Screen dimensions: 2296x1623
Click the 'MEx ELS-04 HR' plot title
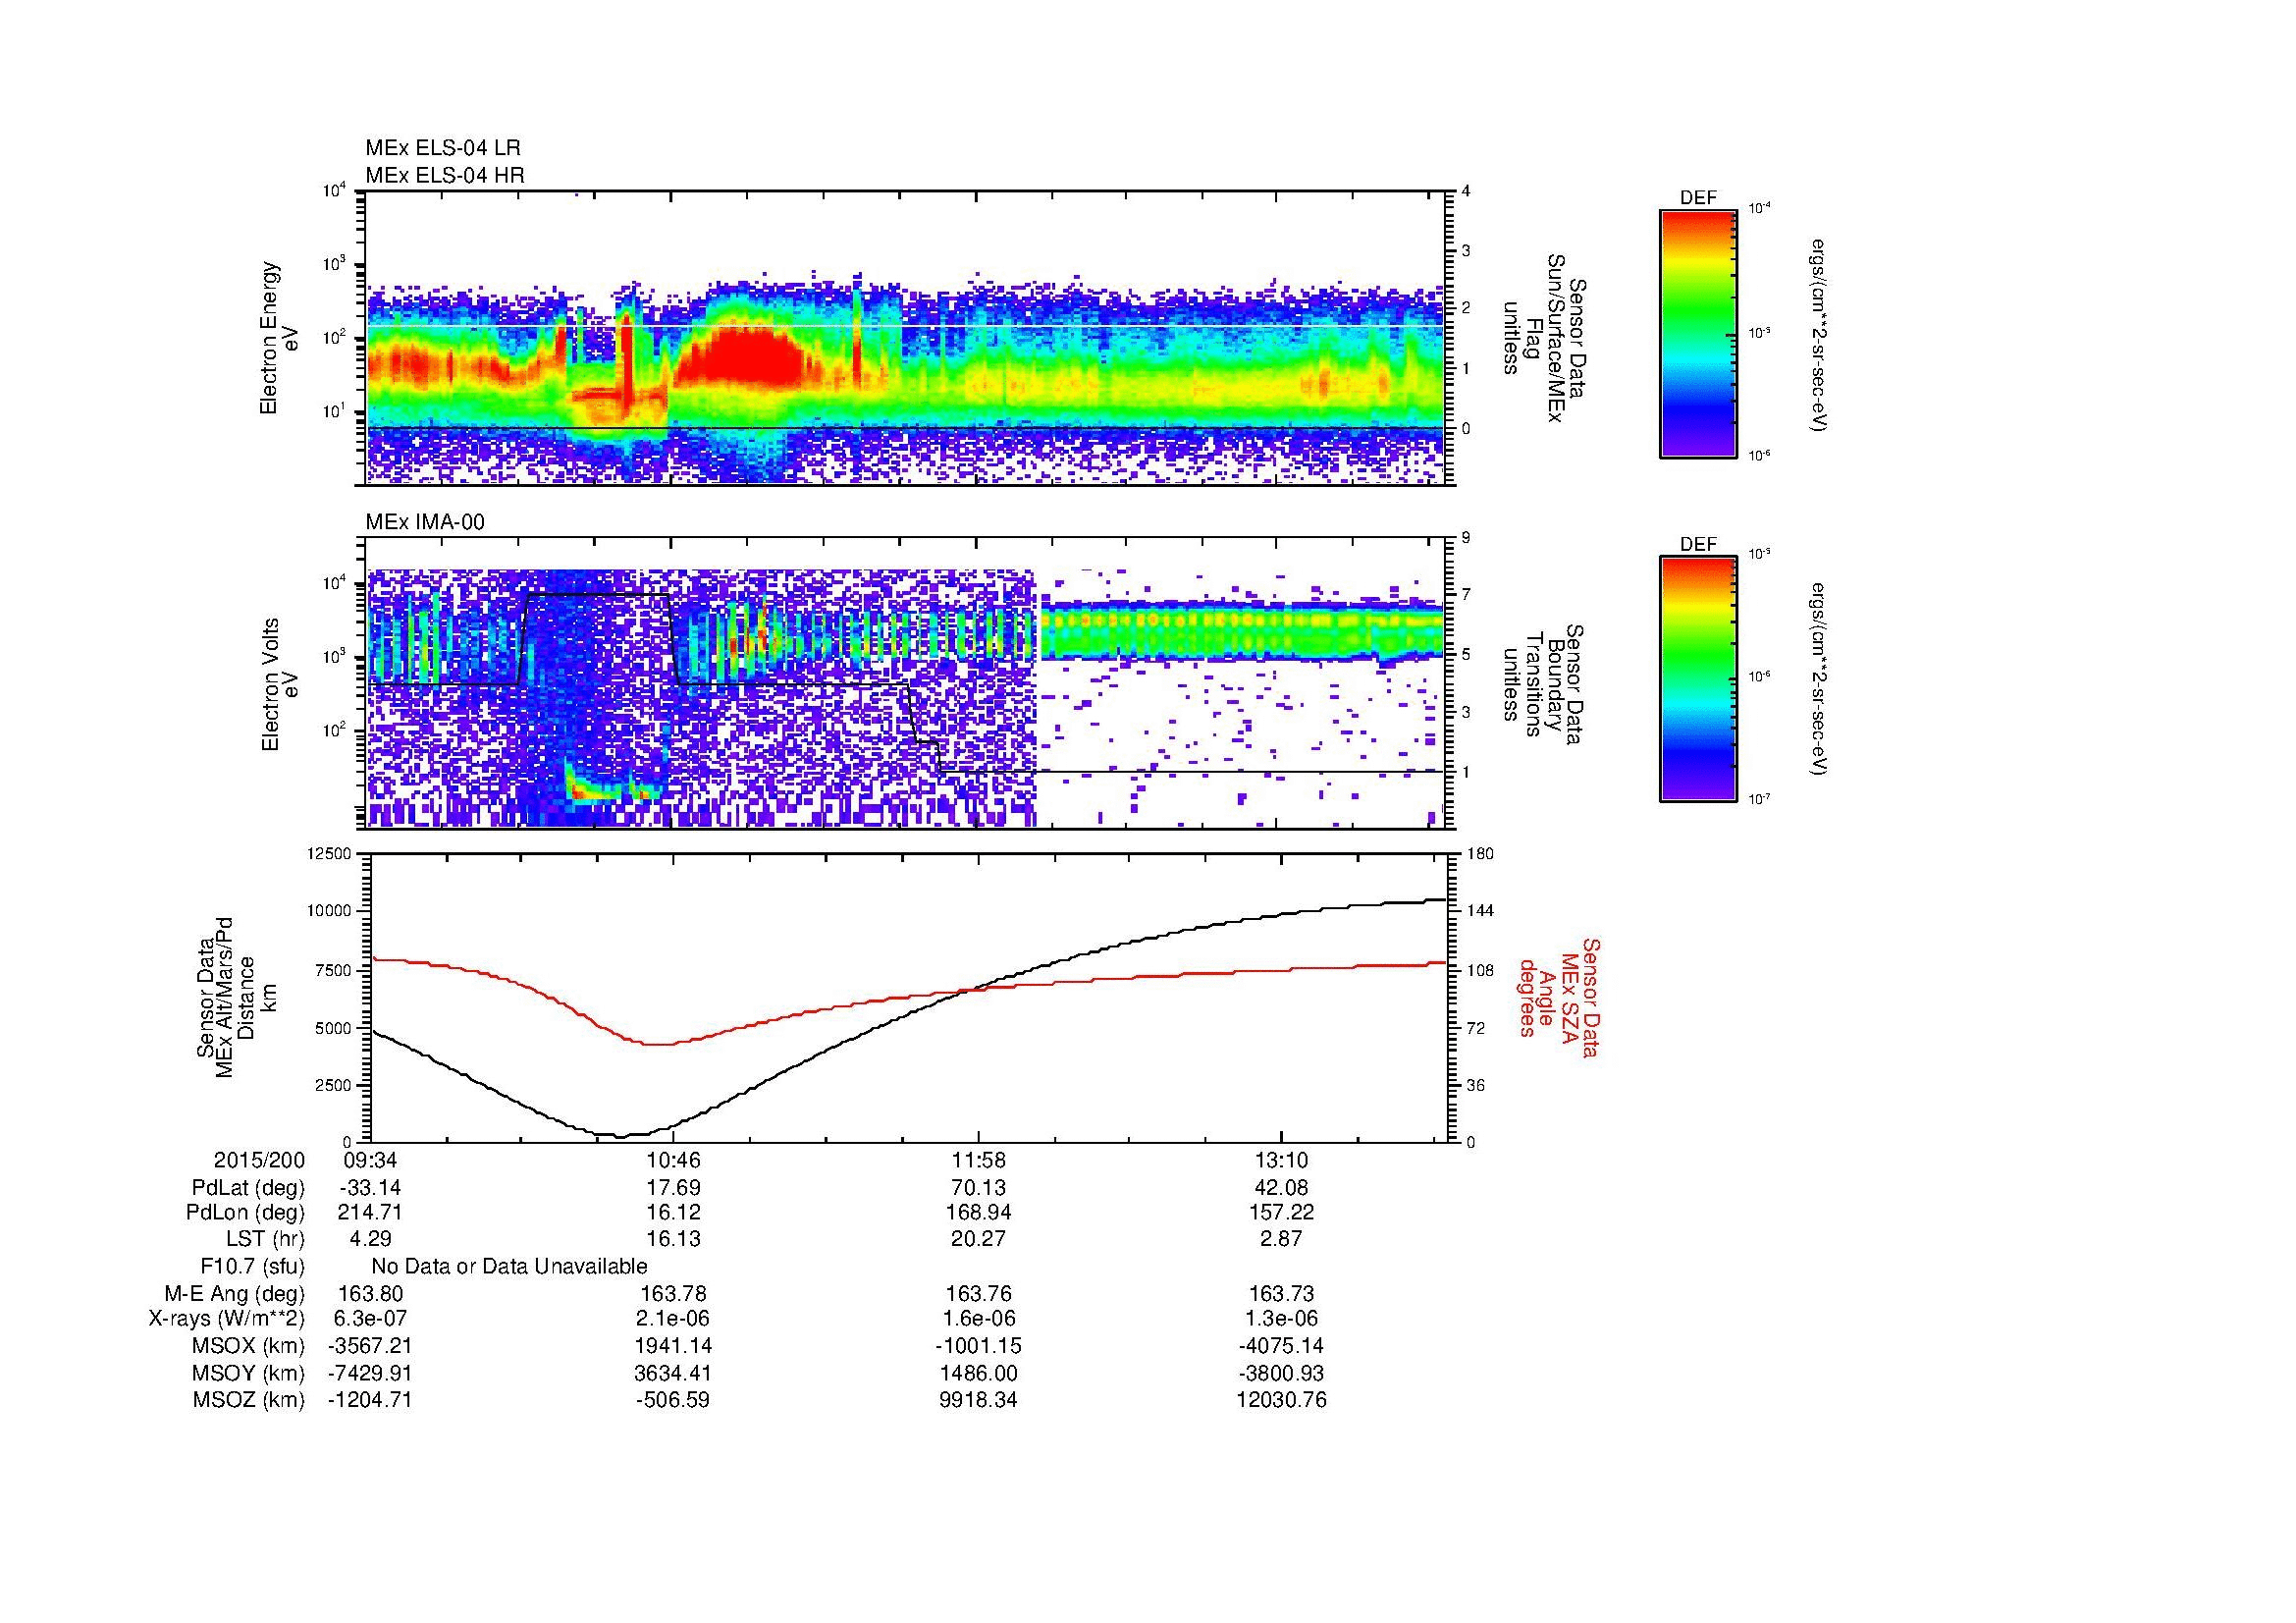[x=445, y=176]
